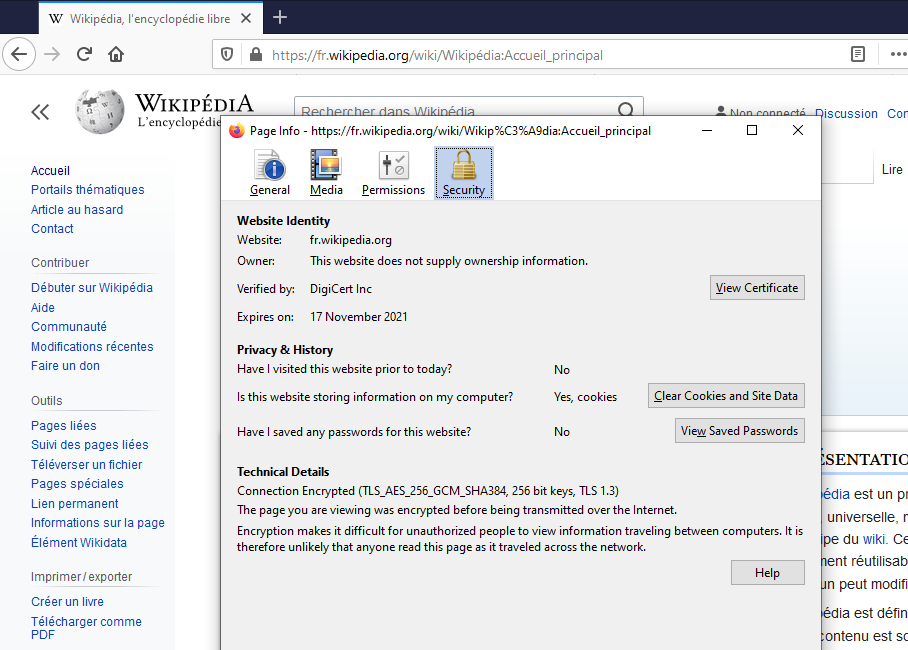Collapse the Wikipédia sidebar with the chevrons
This screenshot has width=908, height=650.
[x=40, y=112]
